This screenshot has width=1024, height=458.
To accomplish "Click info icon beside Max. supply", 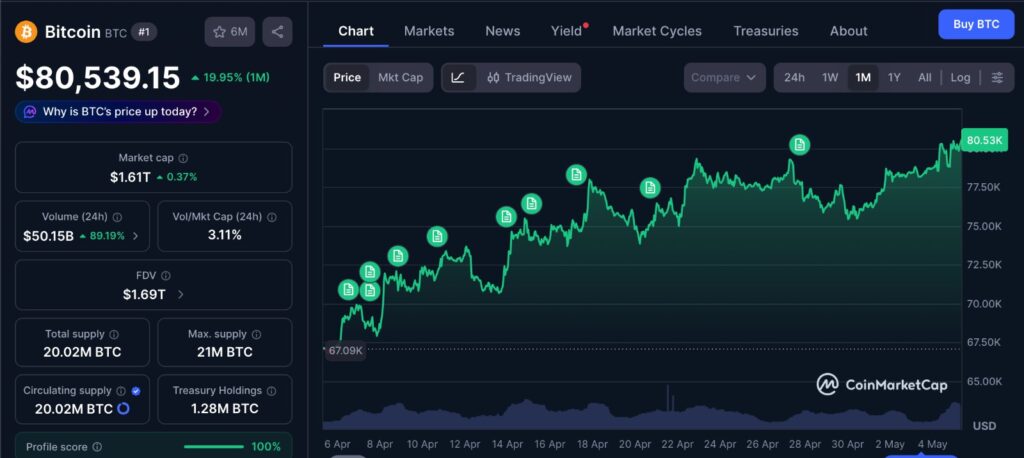I will (256, 334).
